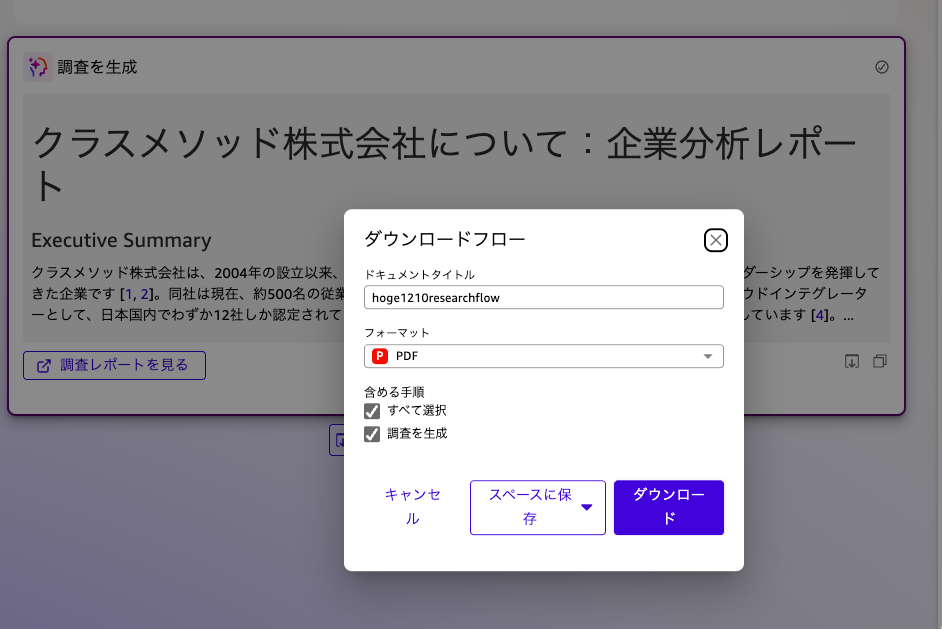Click the AI sparkle icon beside 調査を生成
Screen dimensions: 942x629
click(37, 66)
